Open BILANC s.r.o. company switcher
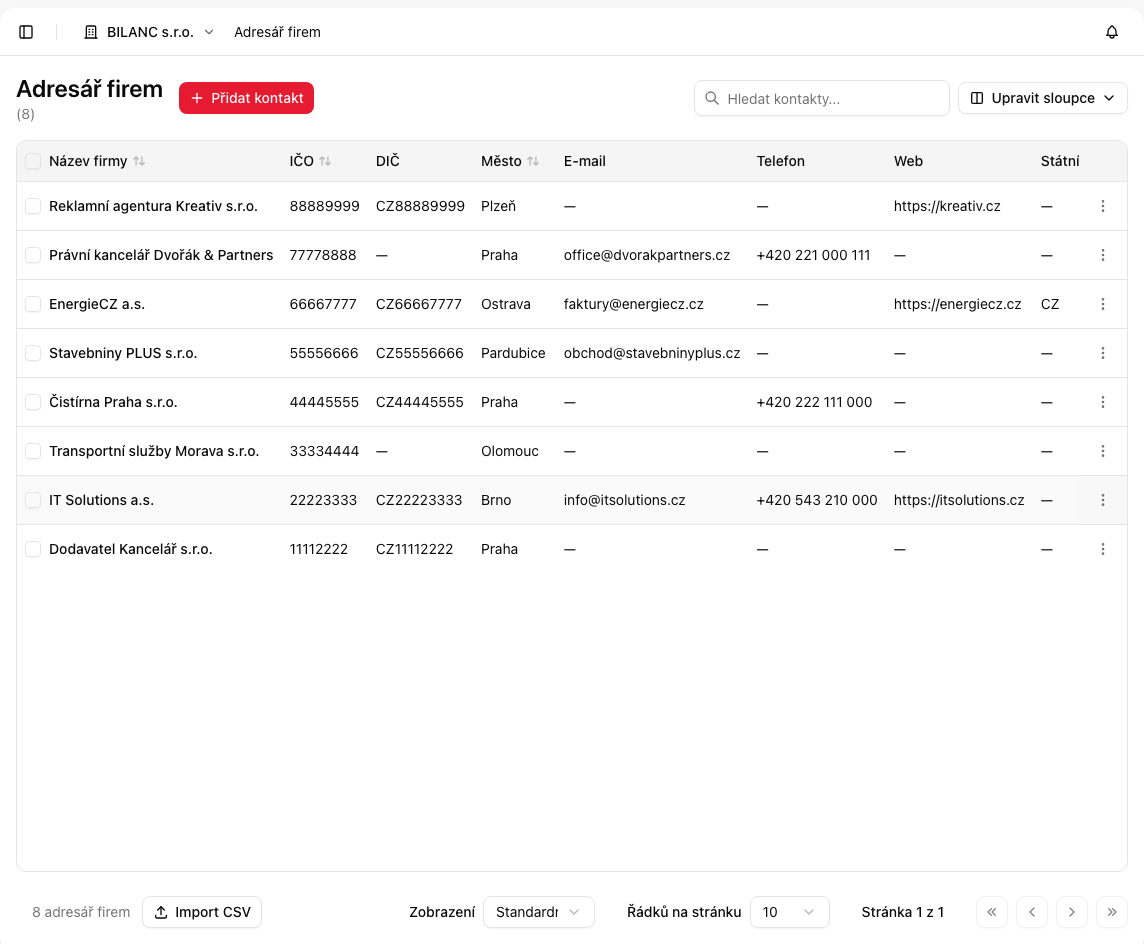This screenshot has width=1144, height=944. coord(149,32)
